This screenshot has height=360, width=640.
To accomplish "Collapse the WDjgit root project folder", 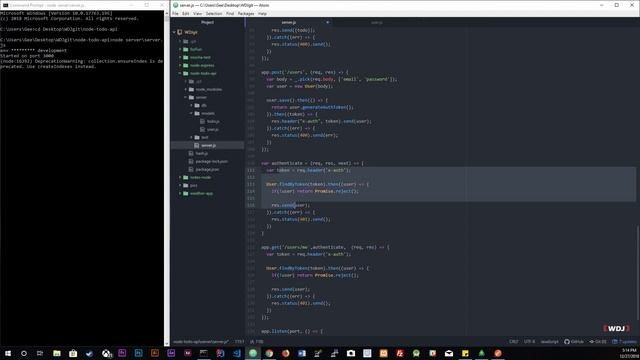I will pos(174,32).
